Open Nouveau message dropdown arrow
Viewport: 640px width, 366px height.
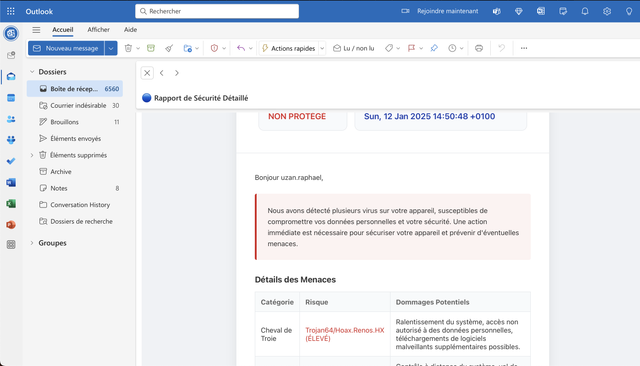[x=111, y=48]
